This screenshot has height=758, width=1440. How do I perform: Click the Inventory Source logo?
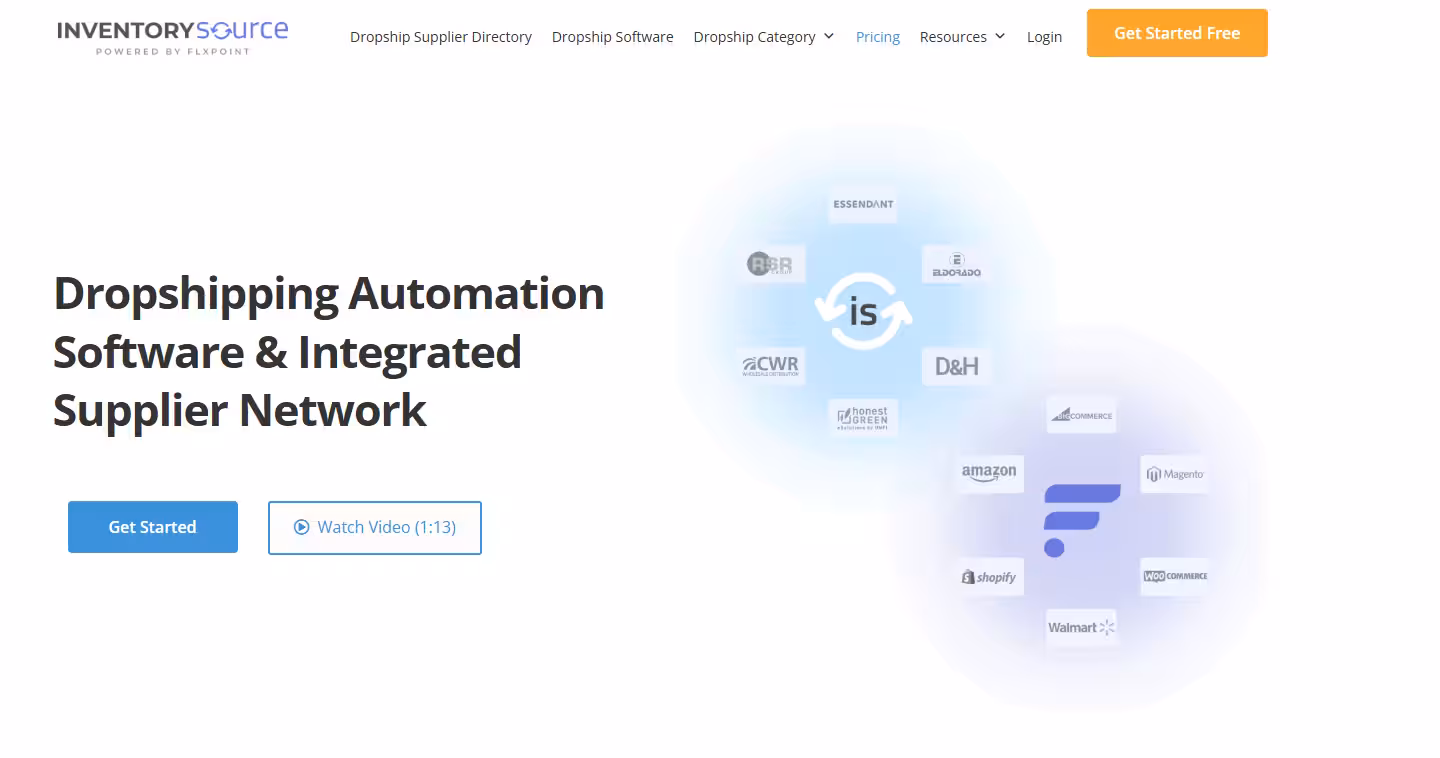coord(173,36)
